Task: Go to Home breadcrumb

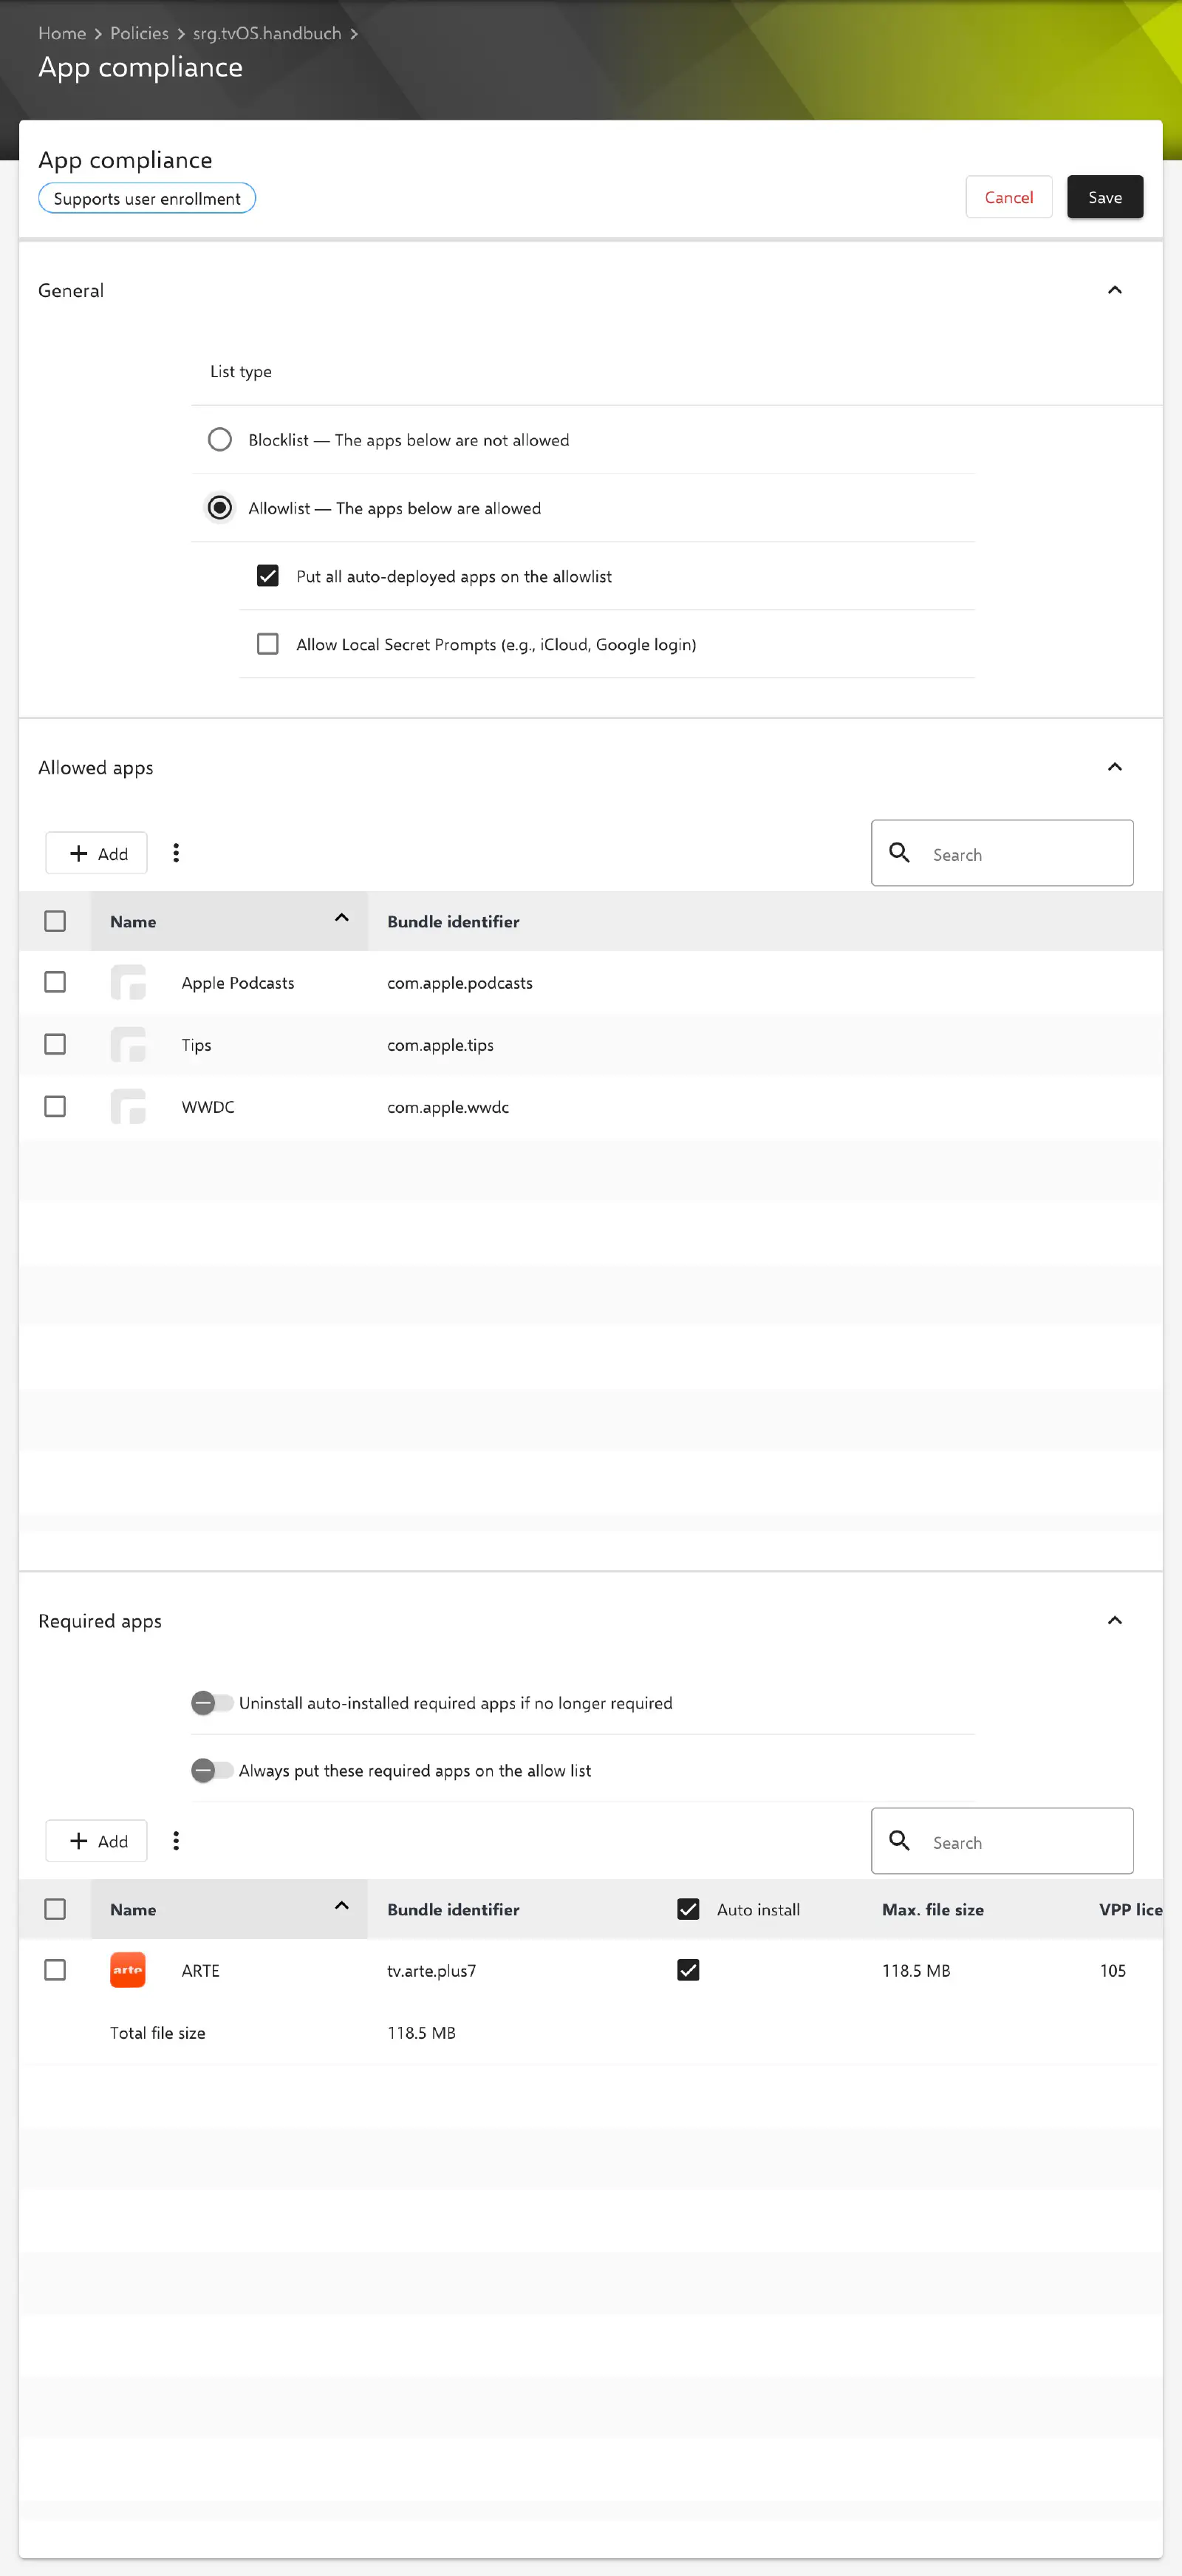Action: pyautogui.click(x=62, y=33)
